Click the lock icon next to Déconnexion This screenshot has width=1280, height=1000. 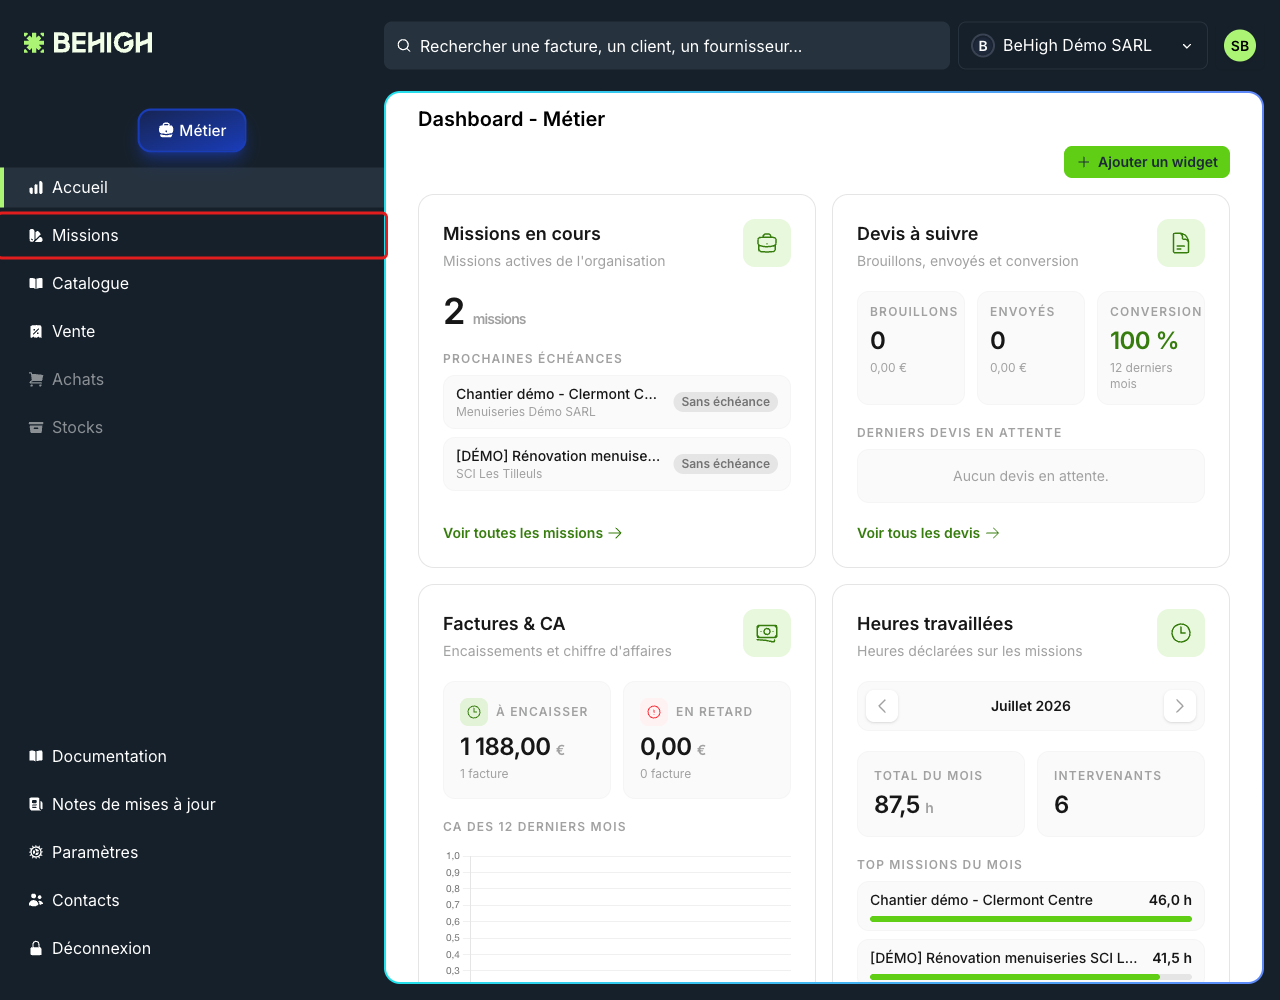[36, 949]
